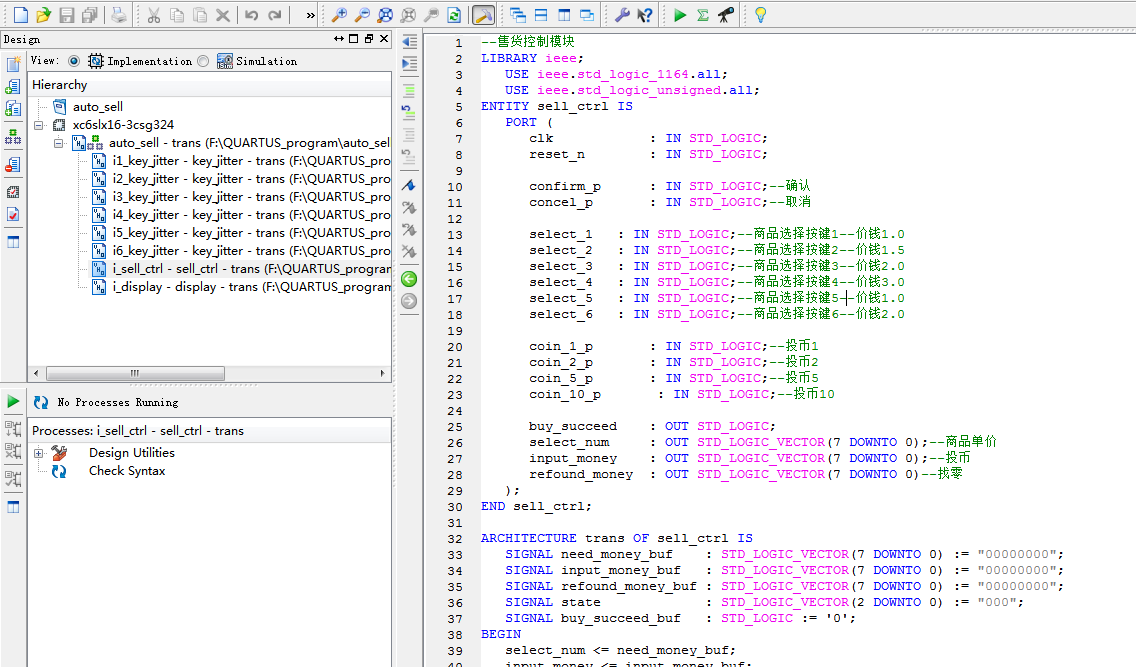Select the Implementation view radio button
1136x667 pixels.
(74, 61)
